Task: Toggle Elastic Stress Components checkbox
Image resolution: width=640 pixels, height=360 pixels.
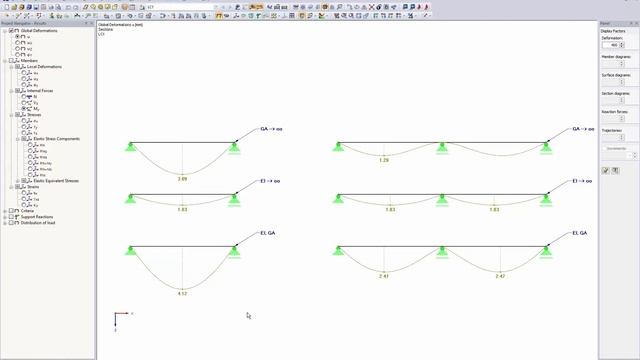Action: [x=24, y=139]
